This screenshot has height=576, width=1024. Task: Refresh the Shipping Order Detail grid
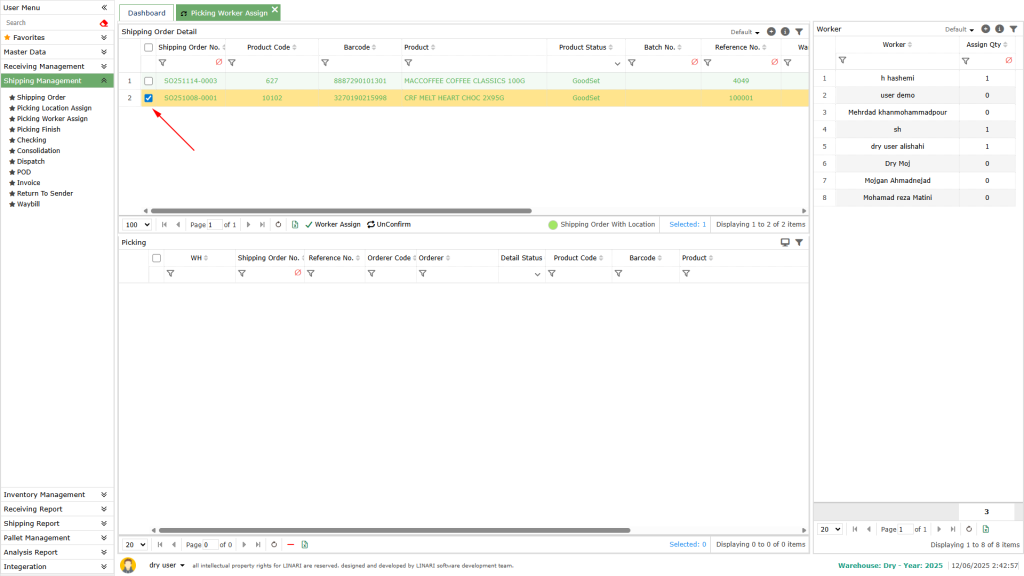278,225
